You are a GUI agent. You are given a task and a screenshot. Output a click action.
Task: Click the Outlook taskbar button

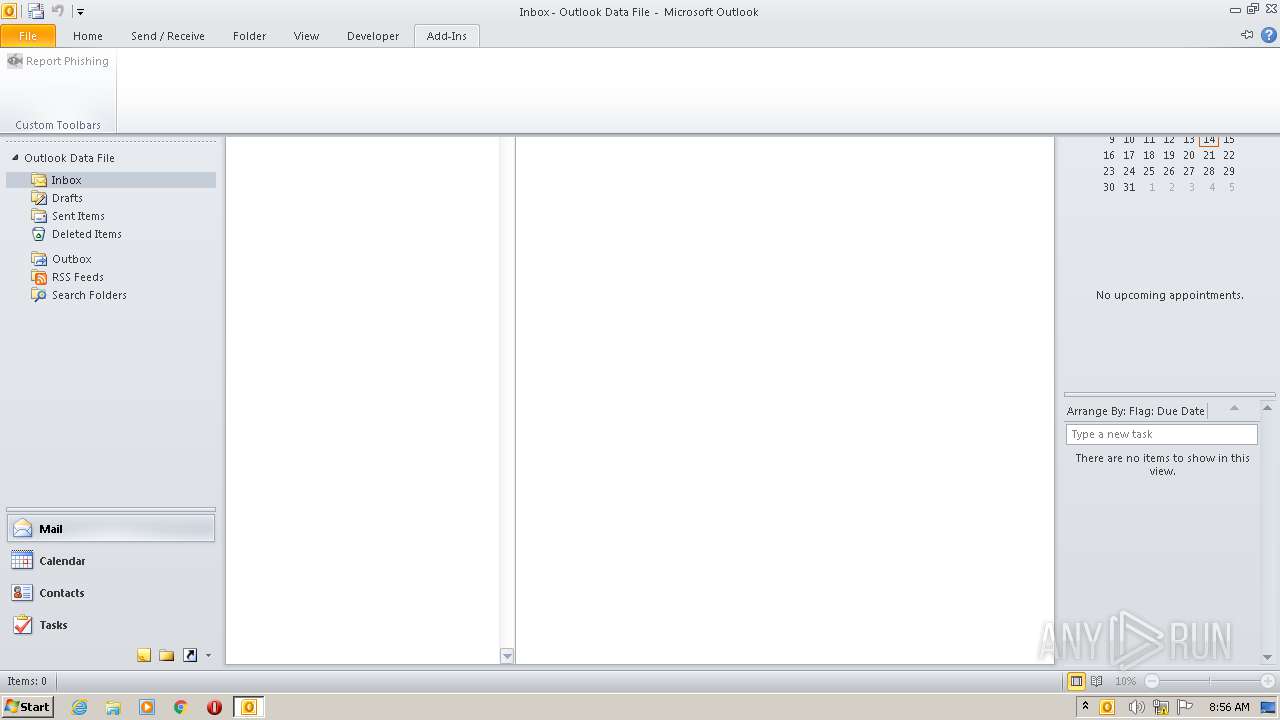point(249,707)
